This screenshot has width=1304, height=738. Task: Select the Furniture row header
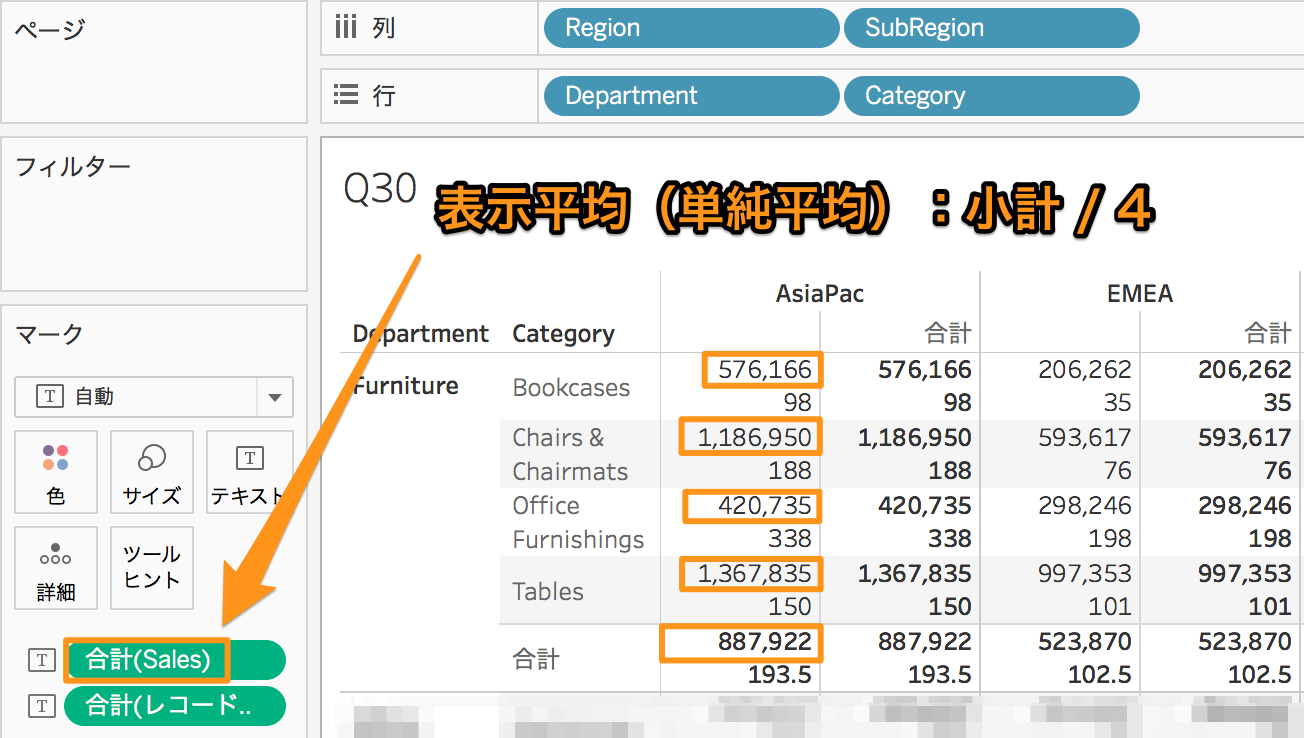coord(405,386)
